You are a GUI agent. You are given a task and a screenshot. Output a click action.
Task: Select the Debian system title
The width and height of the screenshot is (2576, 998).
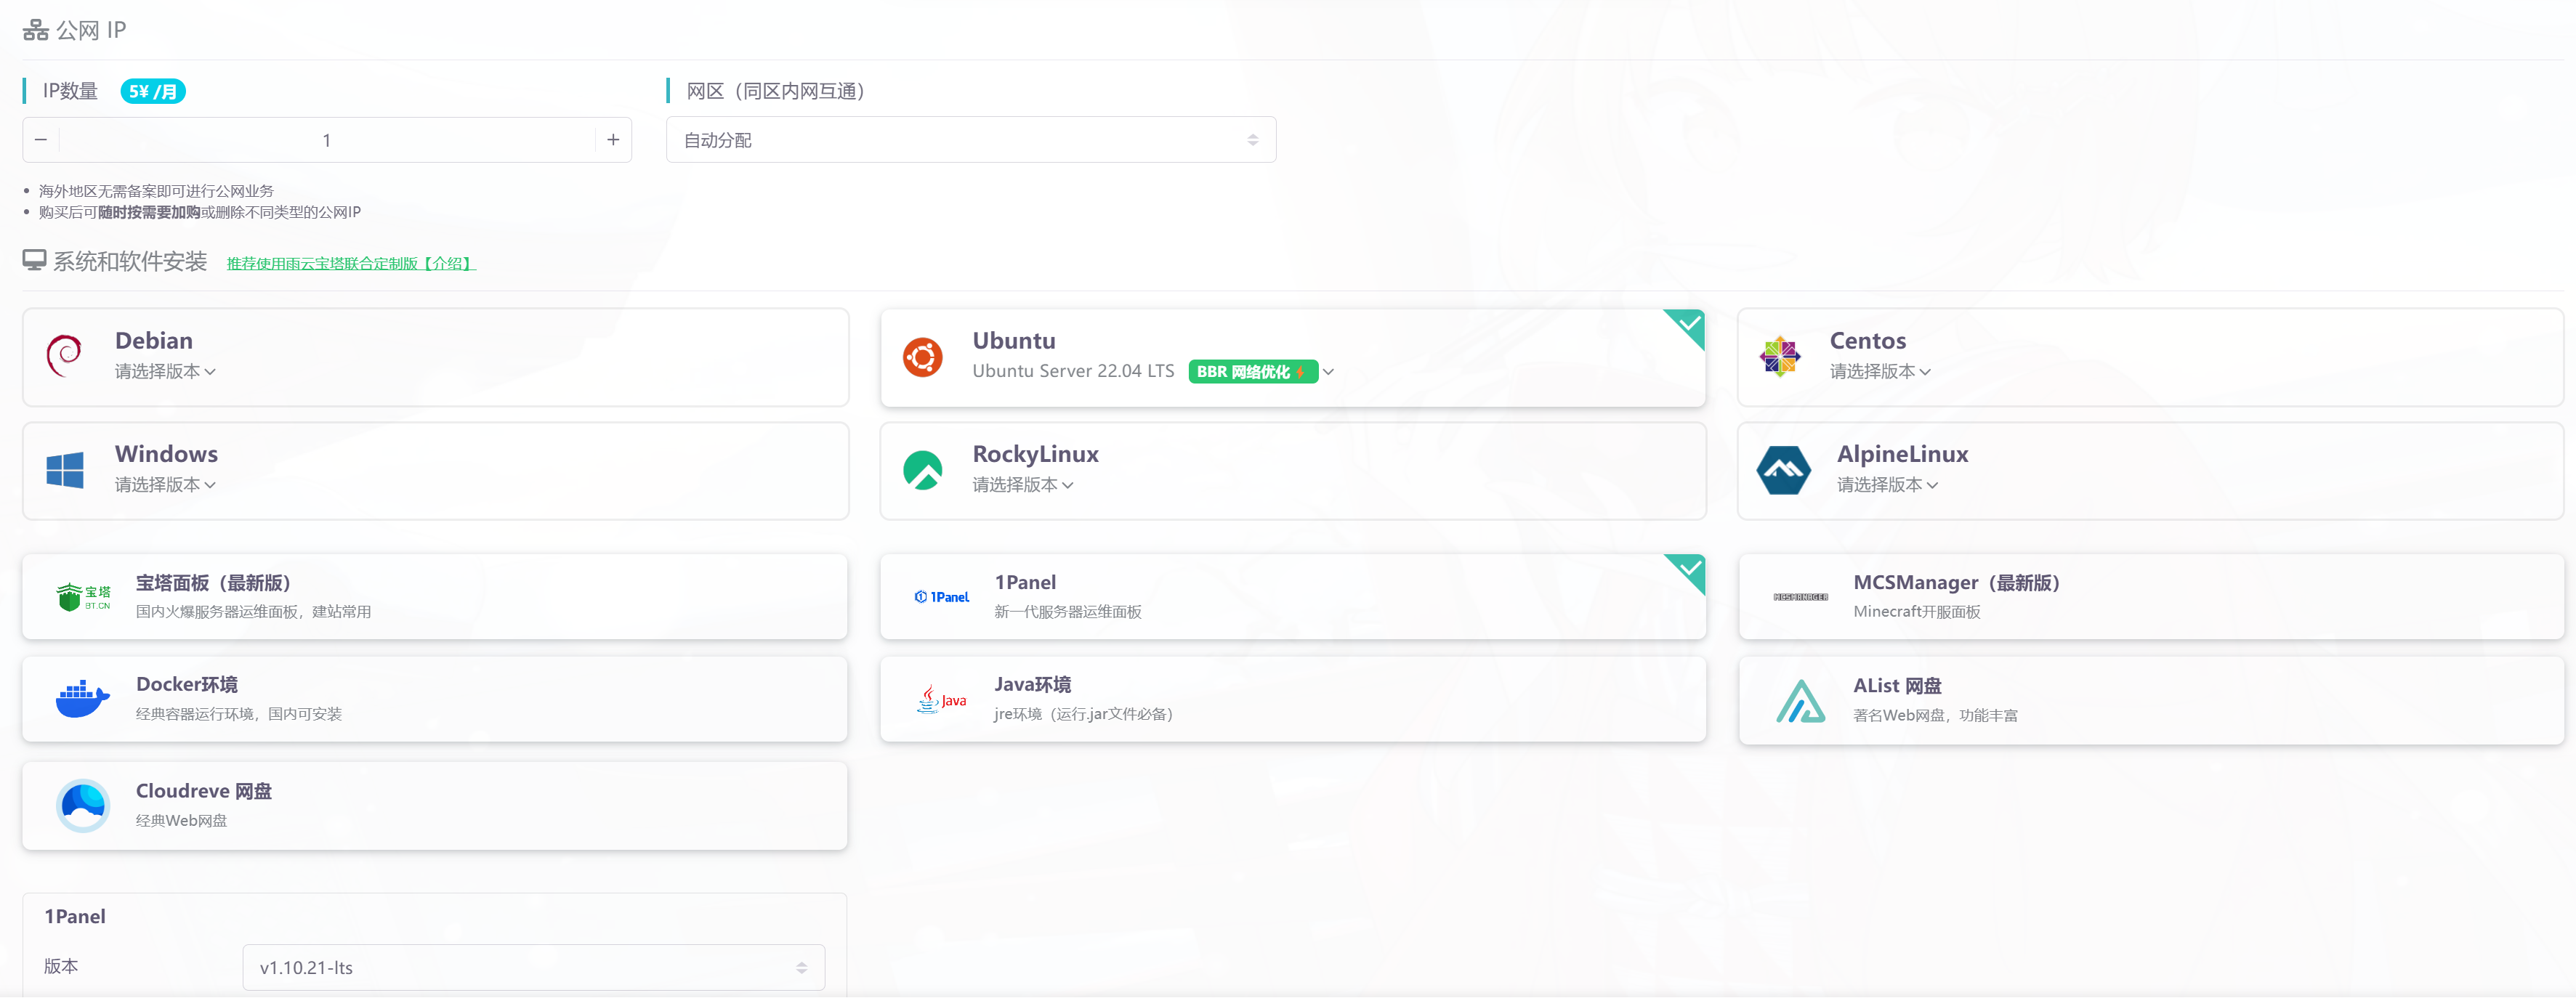pyautogui.click(x=154, y=341)
